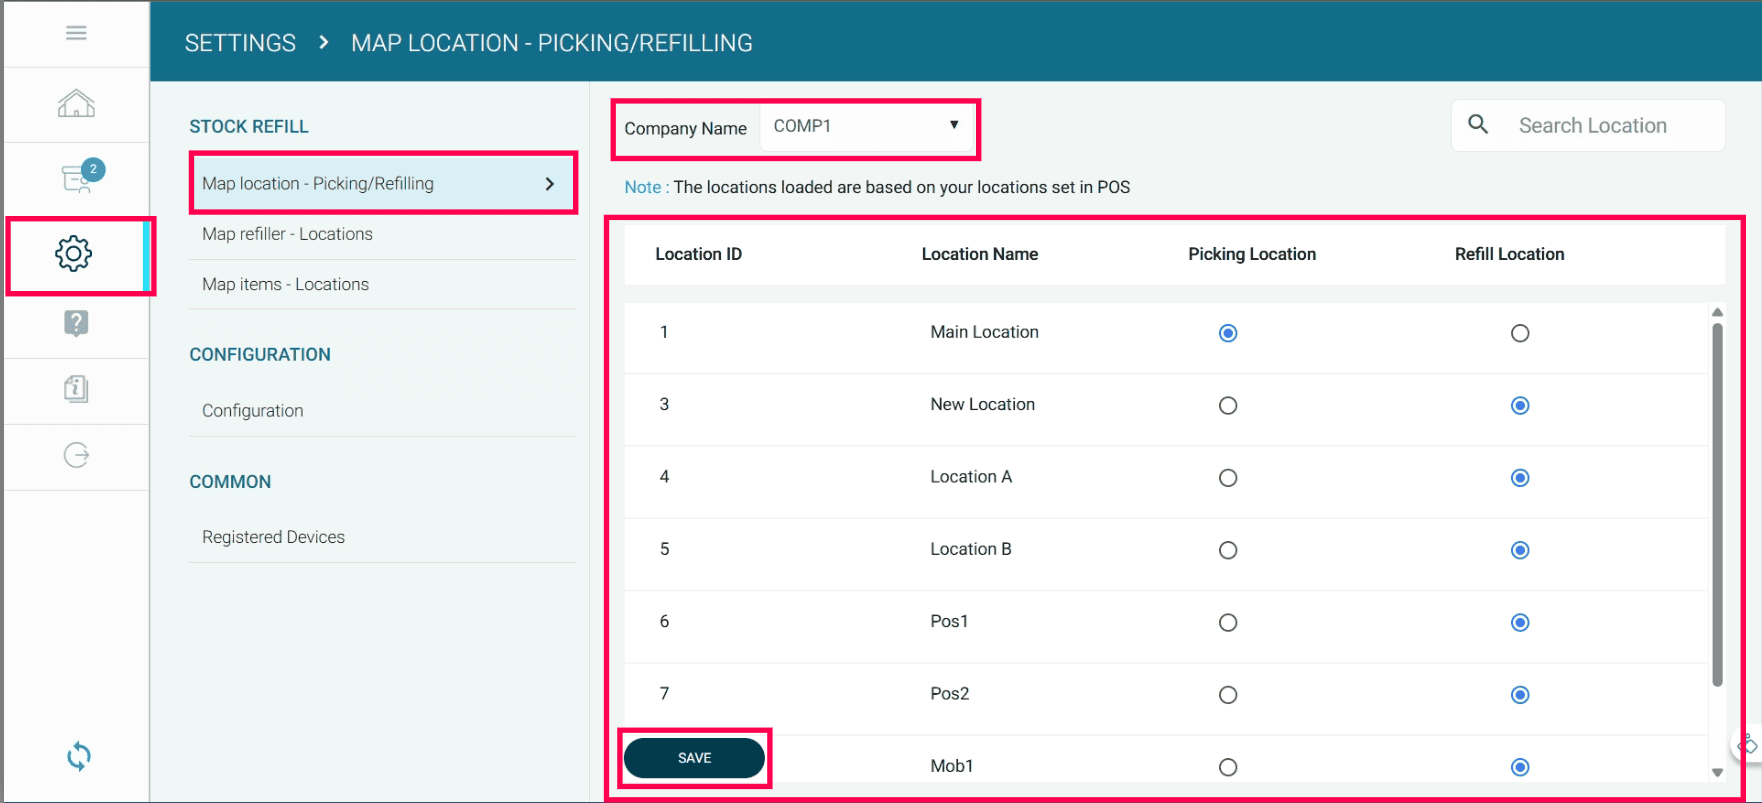Open the info document icon

click(76, 388)
